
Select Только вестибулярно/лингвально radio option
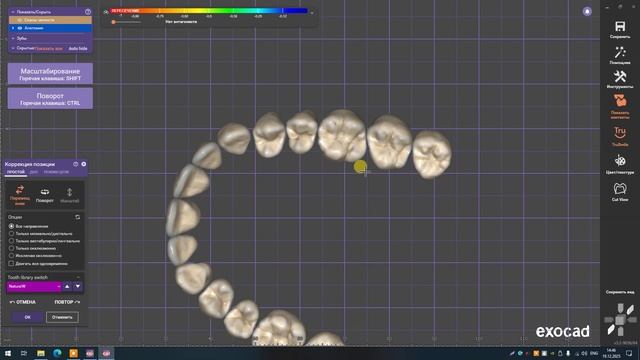pos(11,241)
